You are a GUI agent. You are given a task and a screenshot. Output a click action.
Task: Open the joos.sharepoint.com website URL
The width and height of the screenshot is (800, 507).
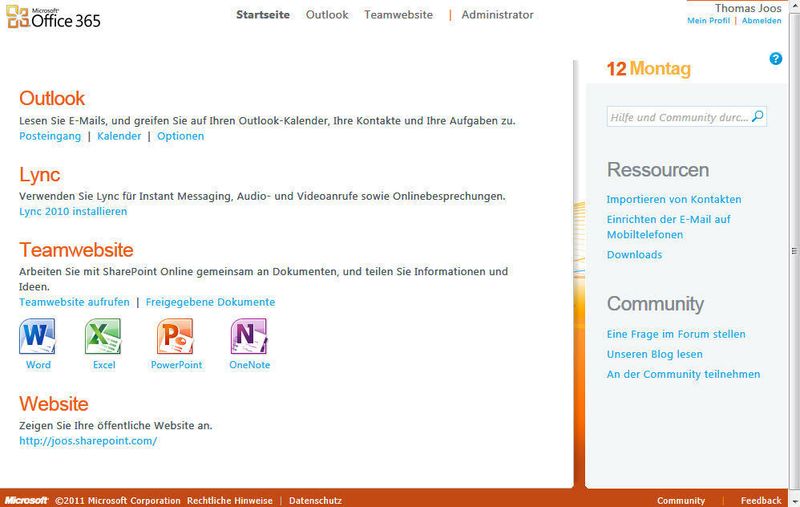[88, 441]
